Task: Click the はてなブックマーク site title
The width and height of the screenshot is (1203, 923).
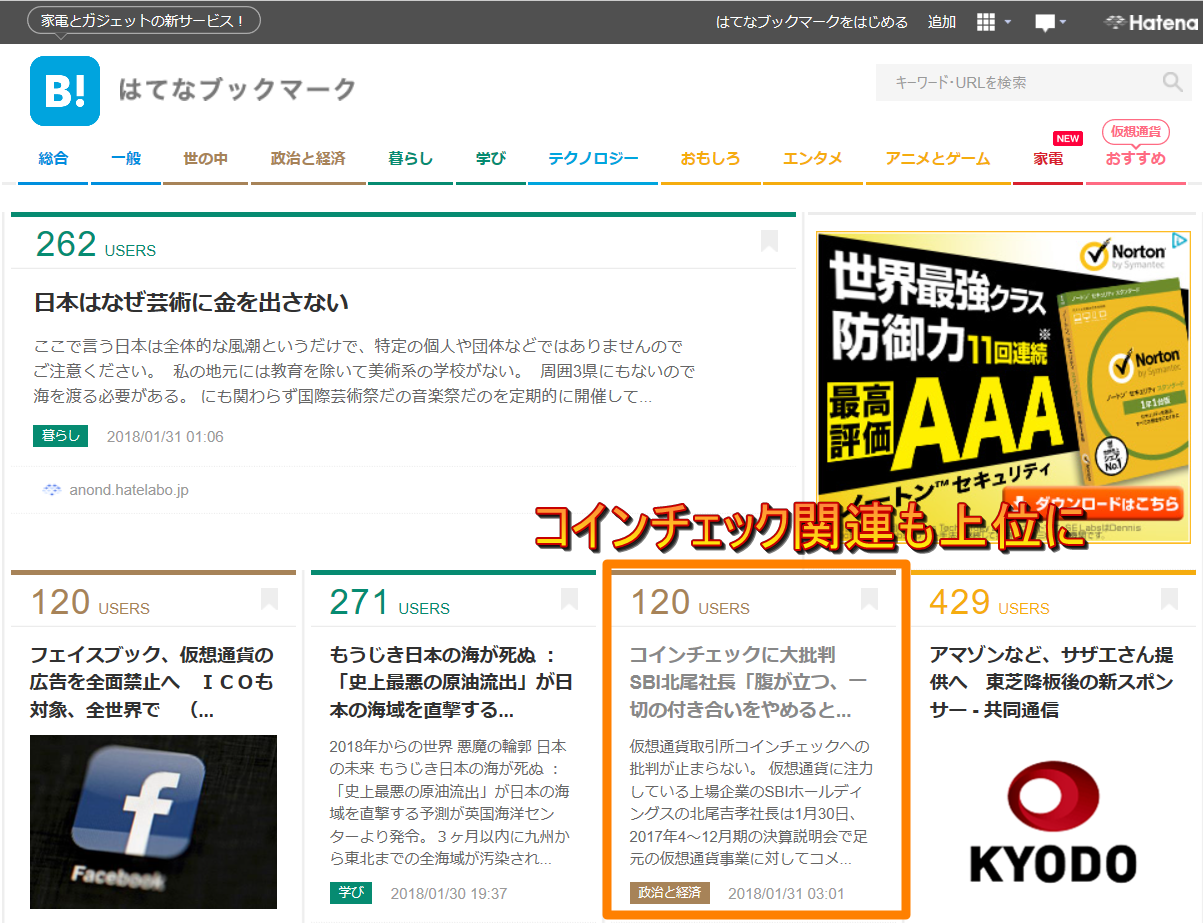Action: 237,90
